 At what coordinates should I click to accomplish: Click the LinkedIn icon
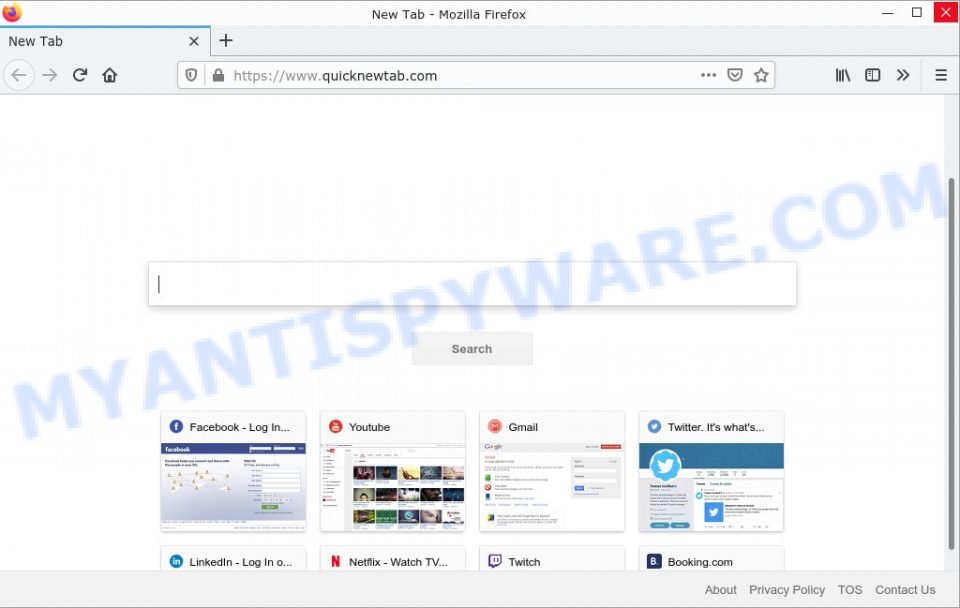(176, 561)
